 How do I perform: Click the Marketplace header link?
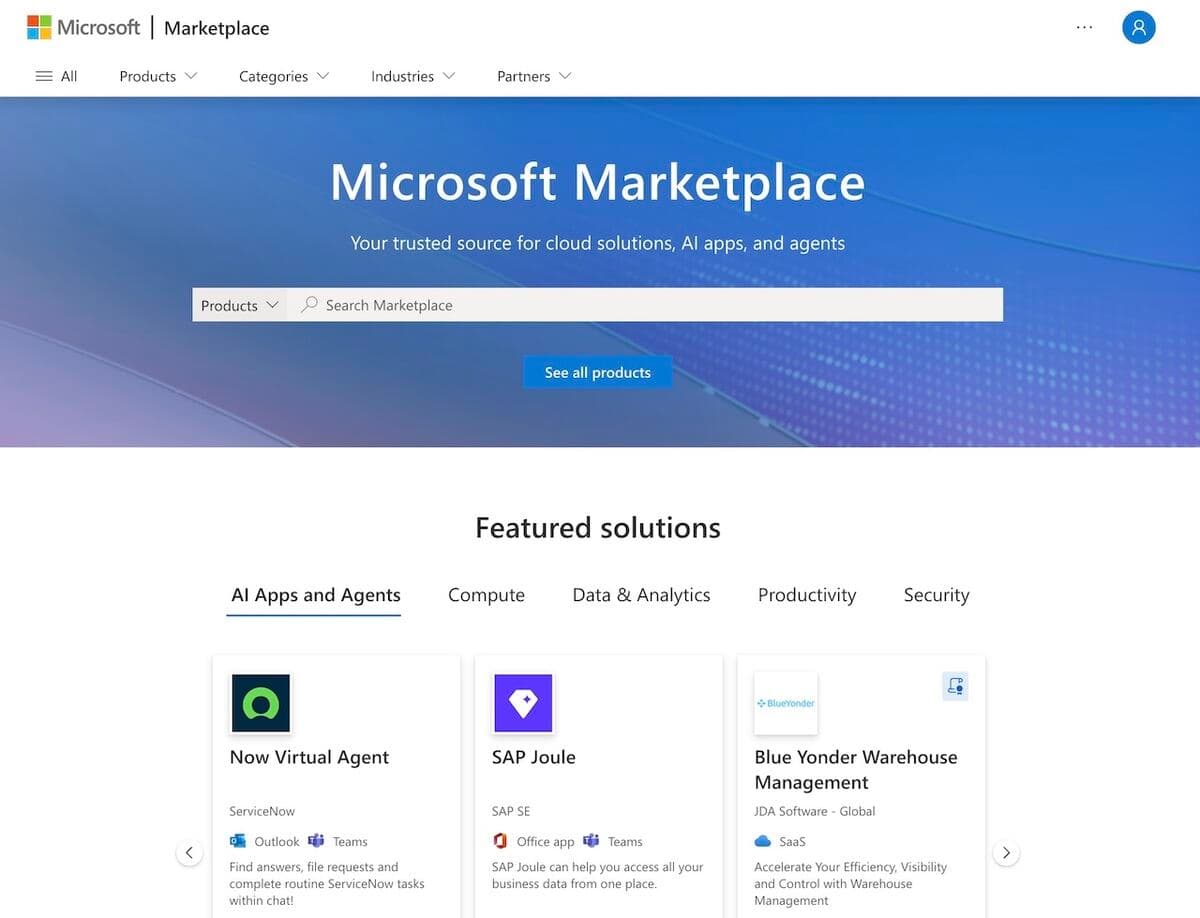point(216,28)
